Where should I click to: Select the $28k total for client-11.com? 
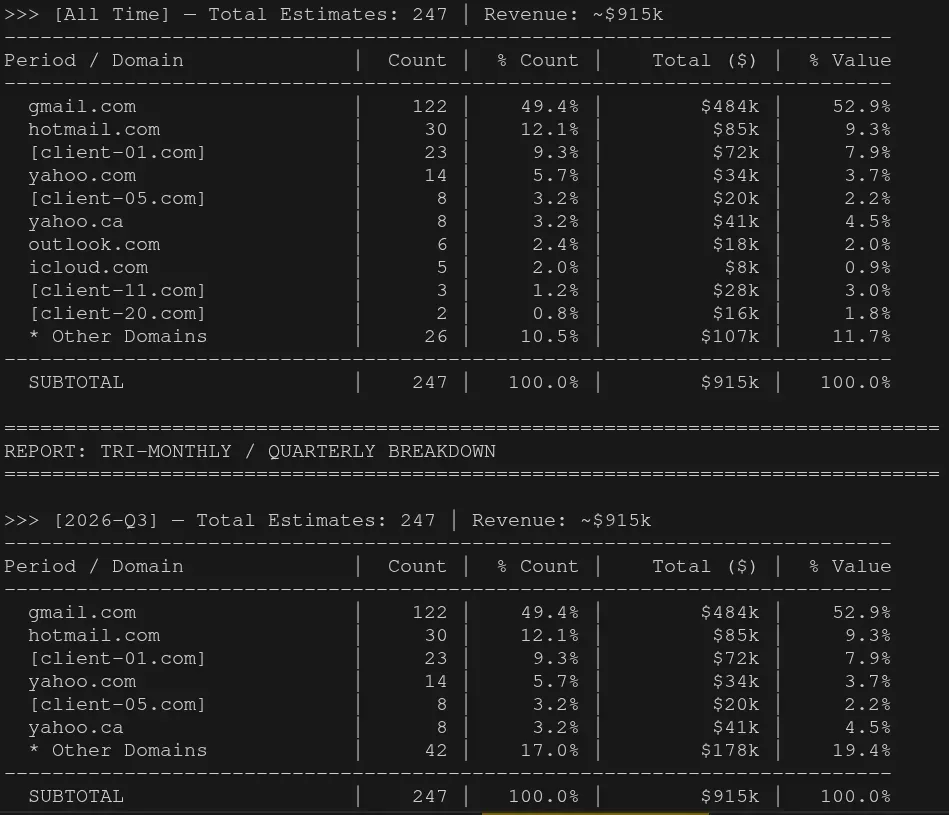[x=736, y=290]
